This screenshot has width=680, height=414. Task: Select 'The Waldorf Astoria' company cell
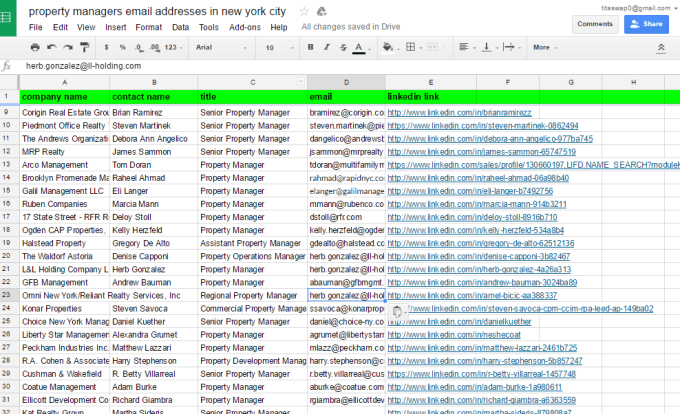coord(65,256)
